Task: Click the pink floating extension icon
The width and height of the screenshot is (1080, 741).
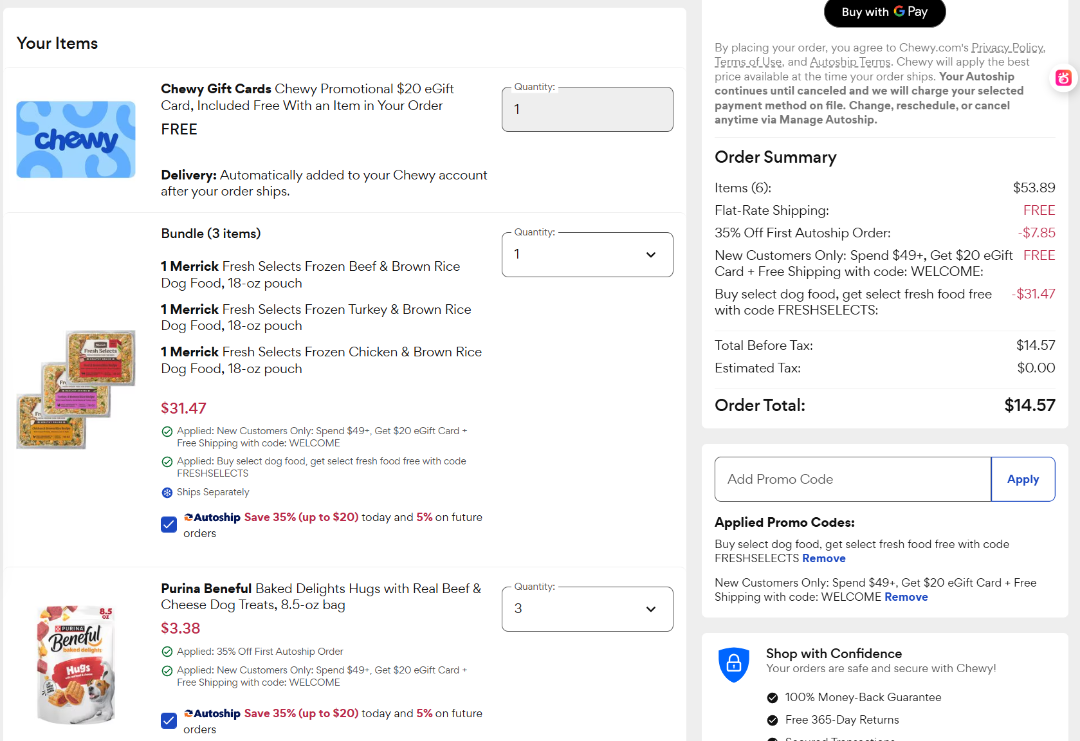Action: point(1063,78)
